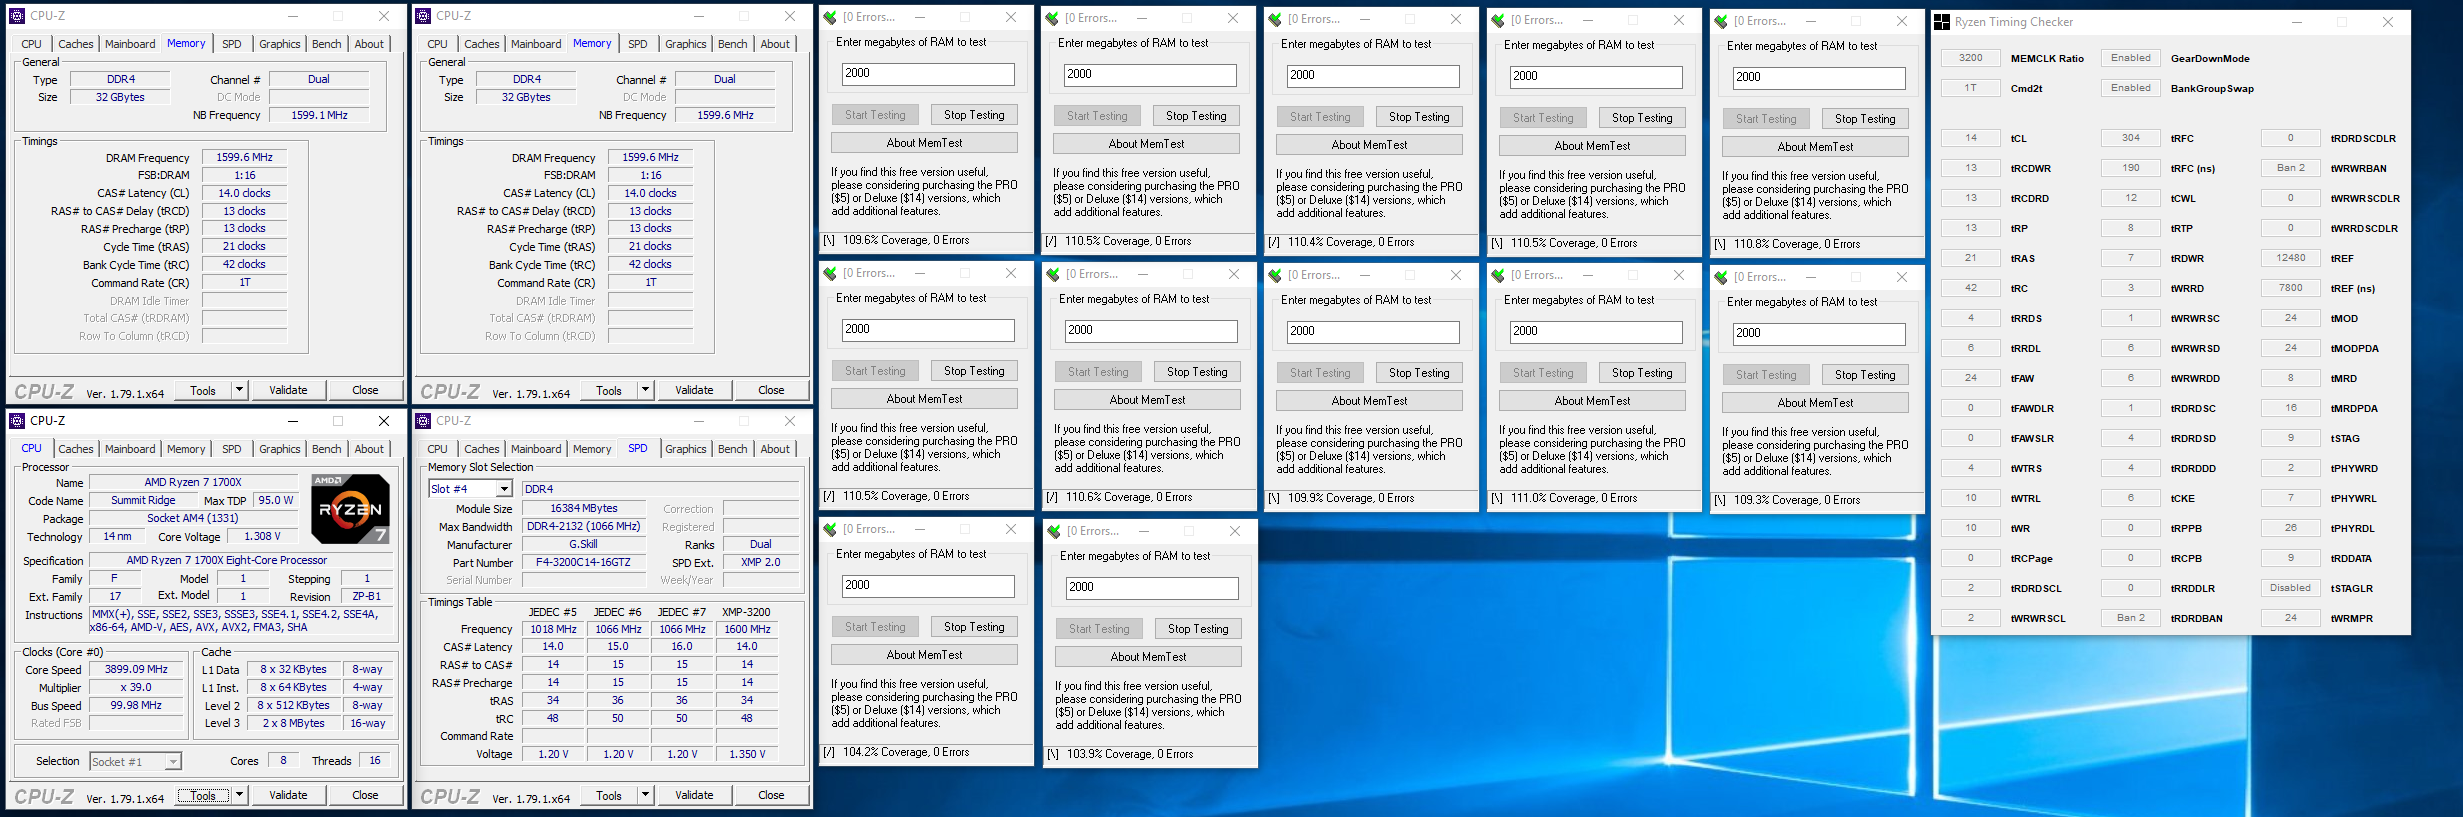Switch to Caches tab in the CPU-Z processor window

(76, 449)
